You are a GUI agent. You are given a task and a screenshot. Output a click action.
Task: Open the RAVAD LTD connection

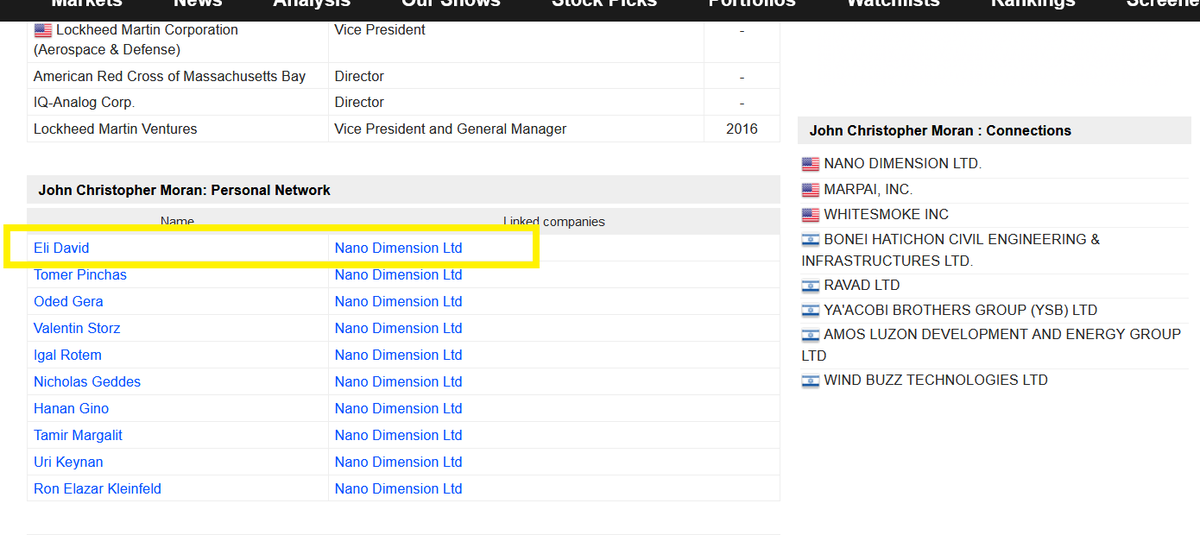[x=862, y=285]
